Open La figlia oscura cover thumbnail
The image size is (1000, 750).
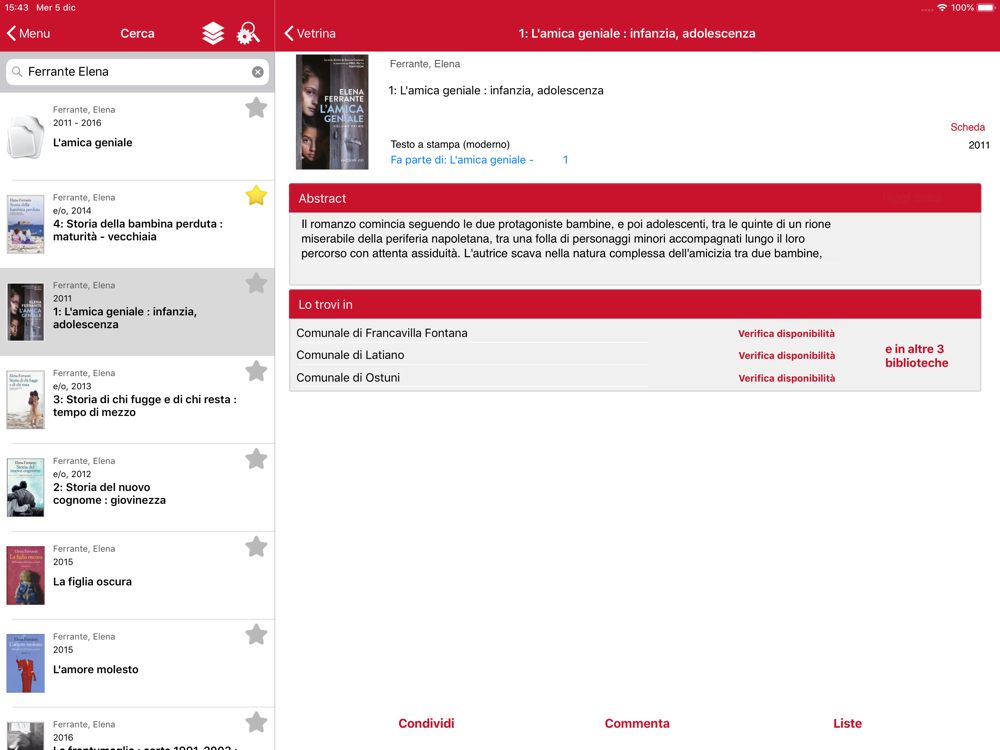pyautogui.click(x=26, y=575)
